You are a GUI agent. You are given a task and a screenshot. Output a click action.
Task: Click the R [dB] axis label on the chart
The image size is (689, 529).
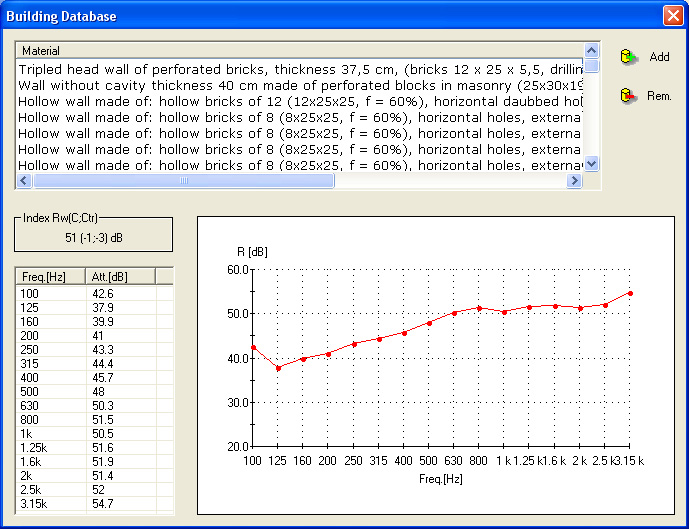tap(252, 252)
